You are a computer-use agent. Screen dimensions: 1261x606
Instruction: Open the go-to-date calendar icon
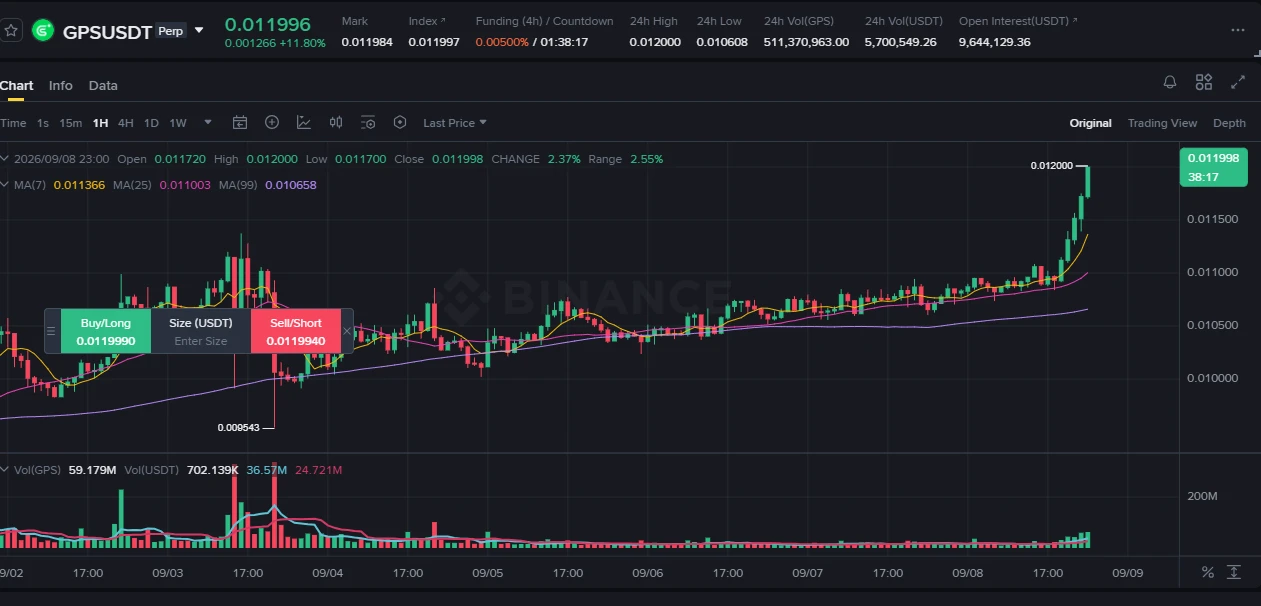(x=240, y=122)
